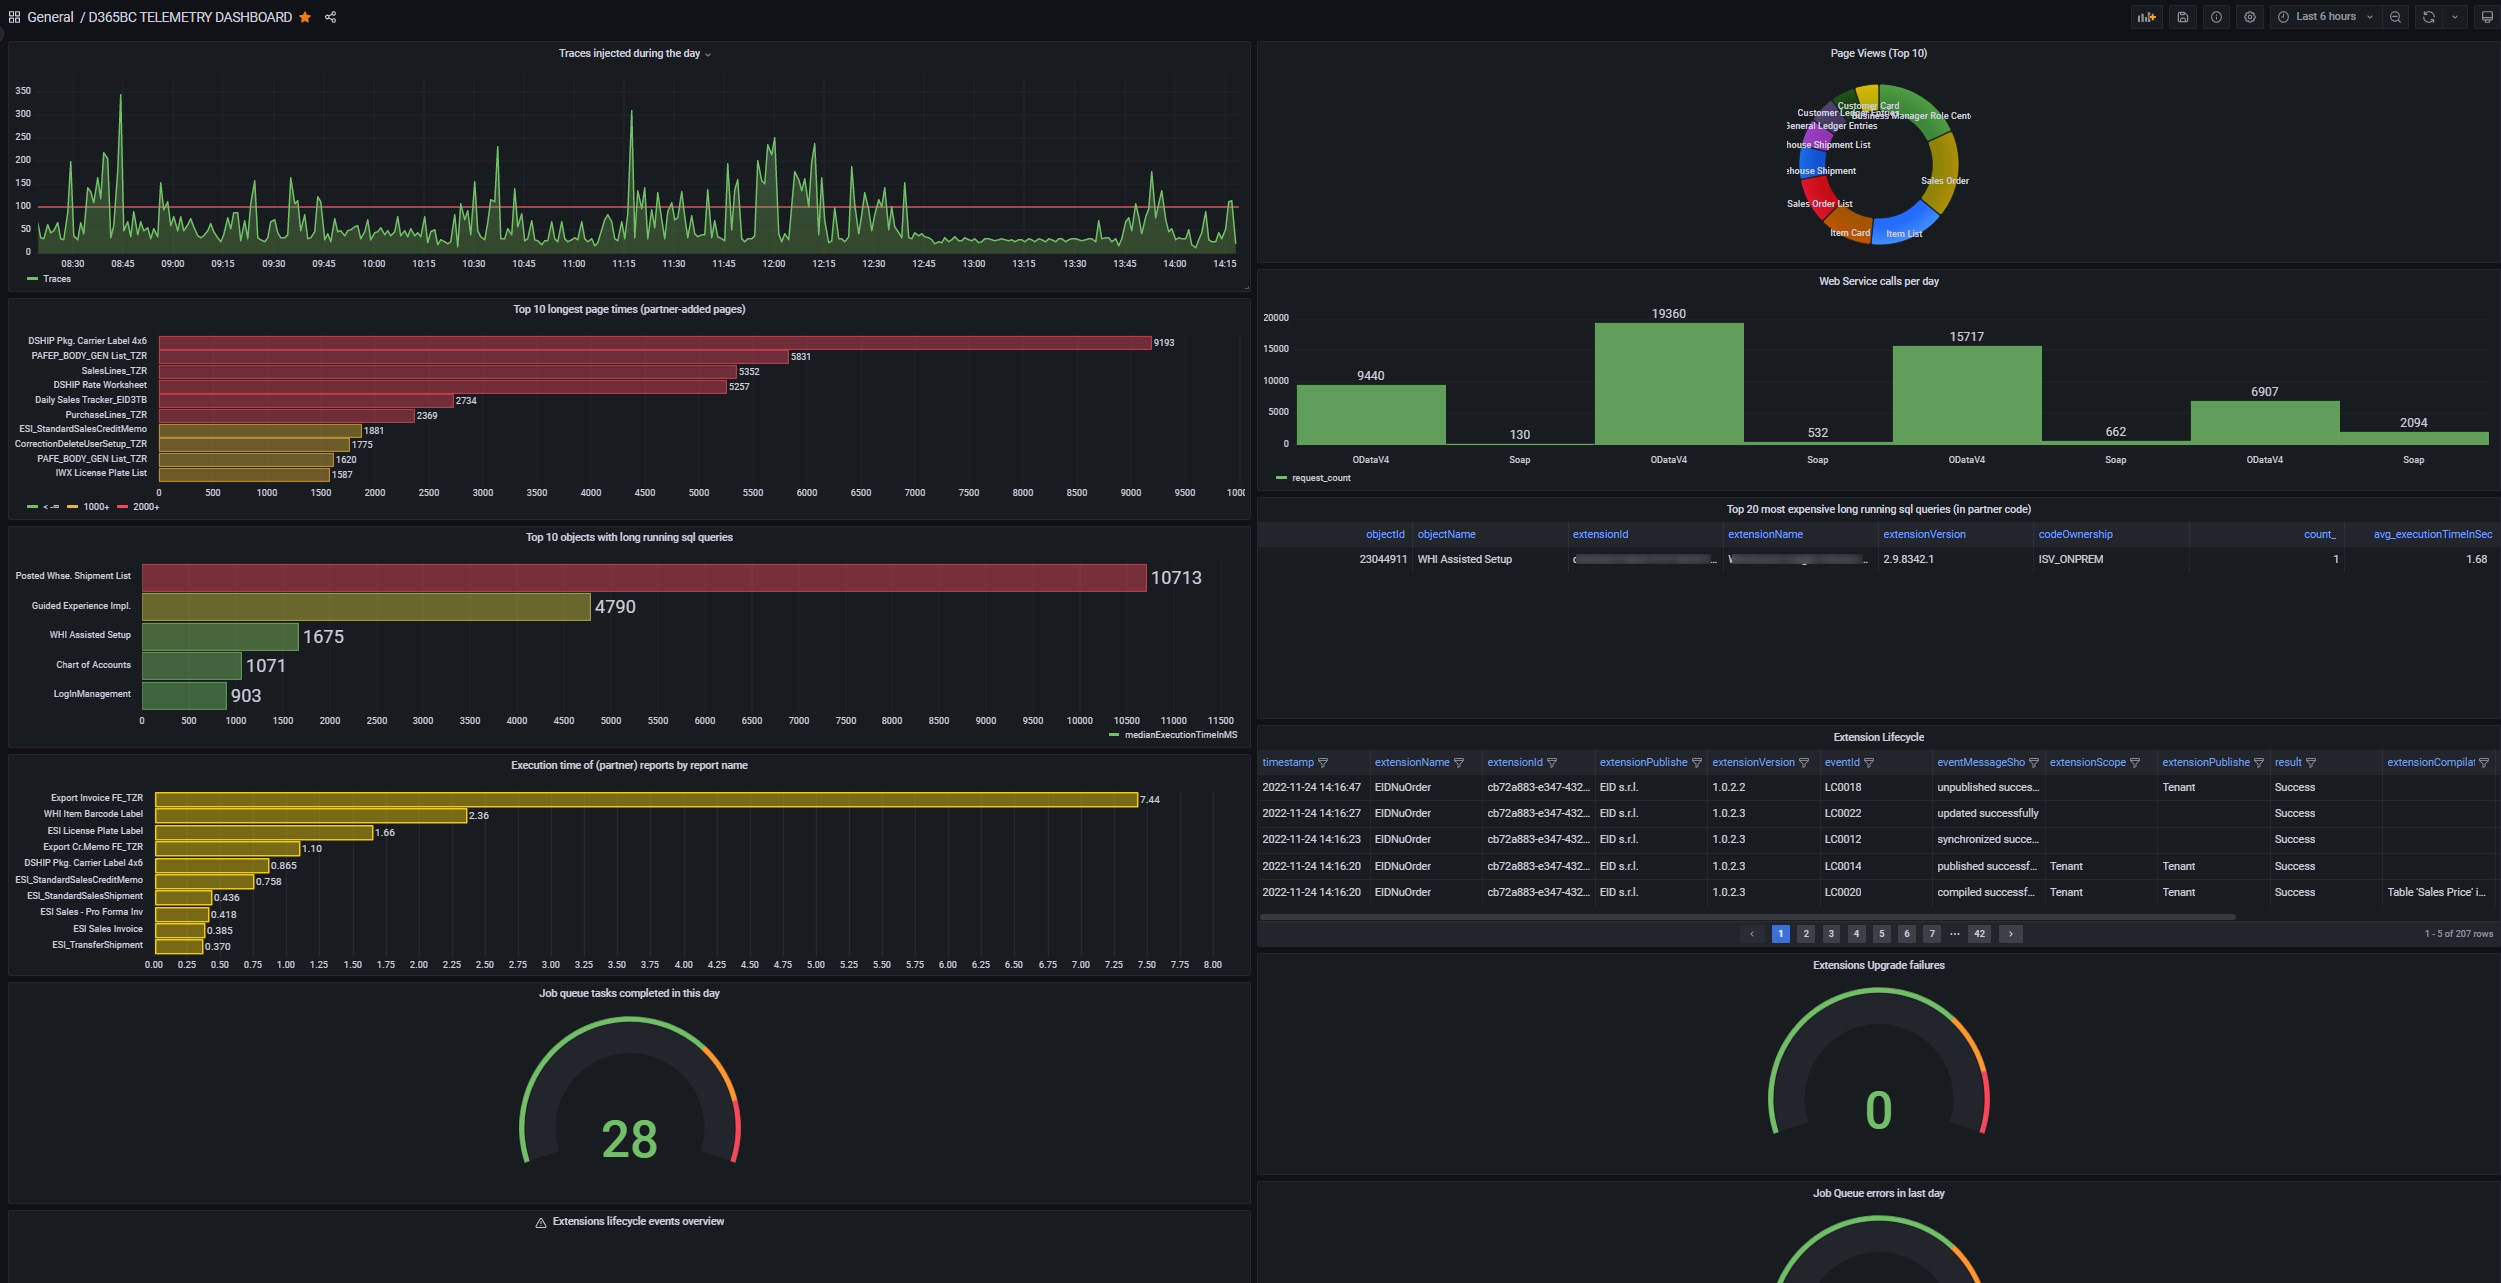
Task: Jump to page 42 of Extension Lifecycle rows
Action: click(1980, 933)
